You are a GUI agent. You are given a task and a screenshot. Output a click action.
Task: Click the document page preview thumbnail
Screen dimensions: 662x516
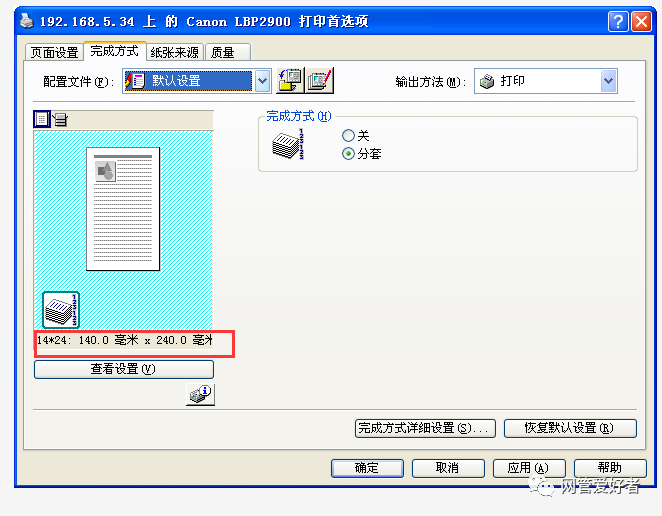[x=123, y=209]
